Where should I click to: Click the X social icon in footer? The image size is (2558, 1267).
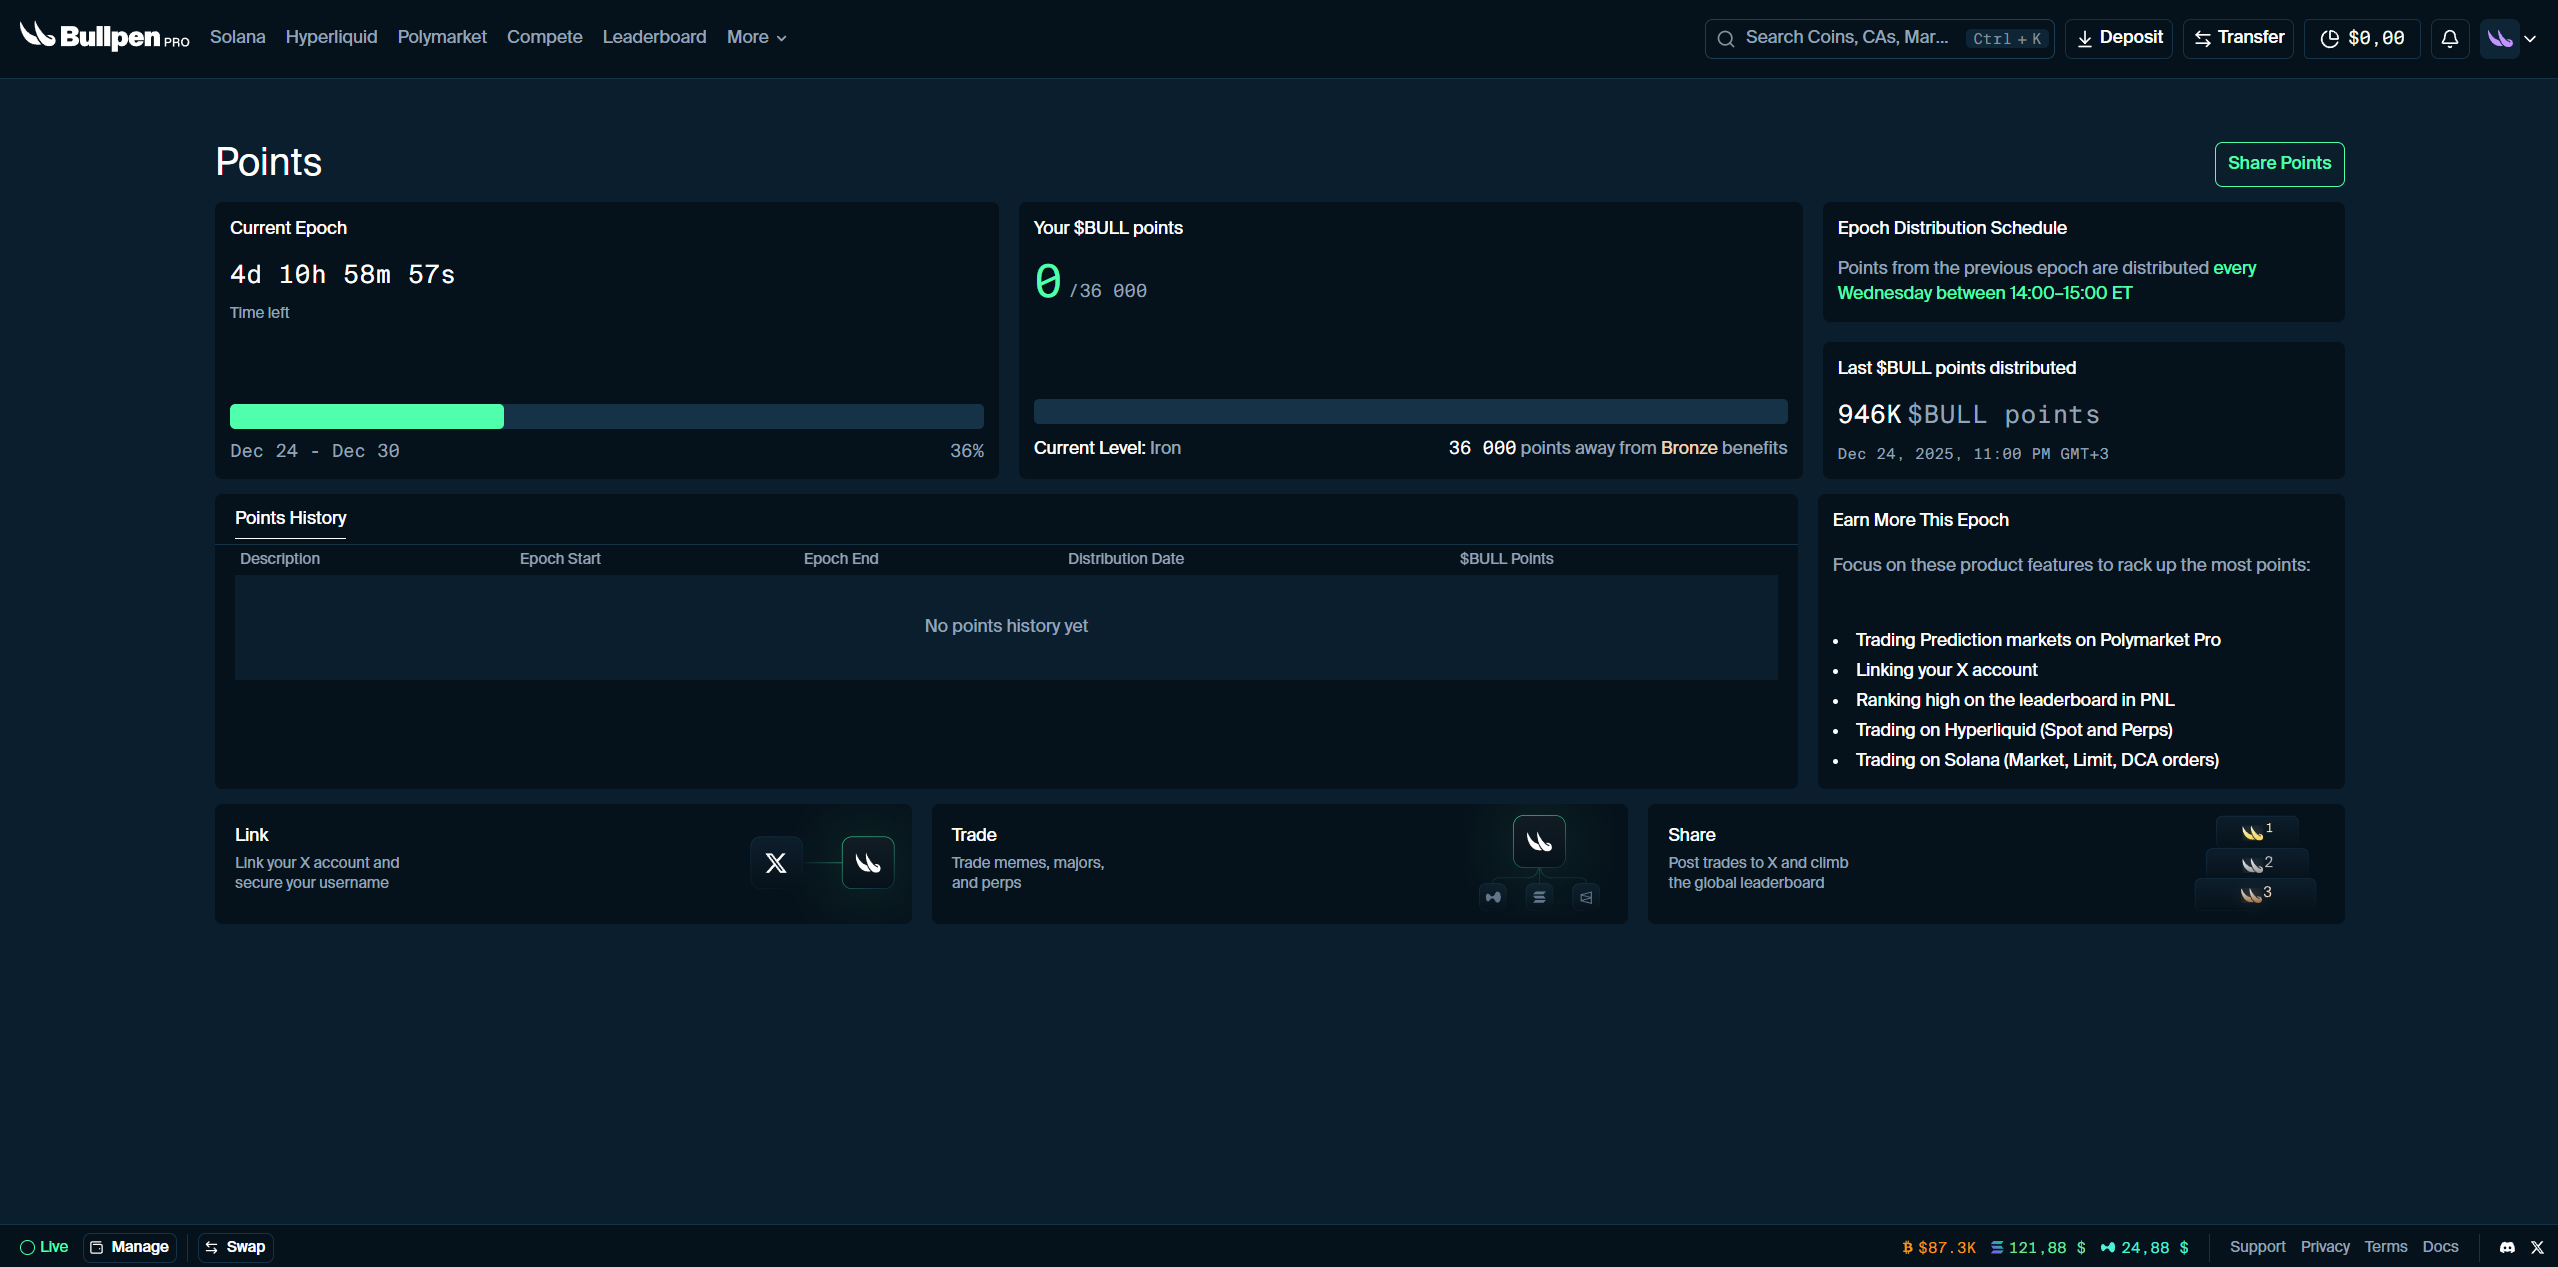(2537, 1247)
